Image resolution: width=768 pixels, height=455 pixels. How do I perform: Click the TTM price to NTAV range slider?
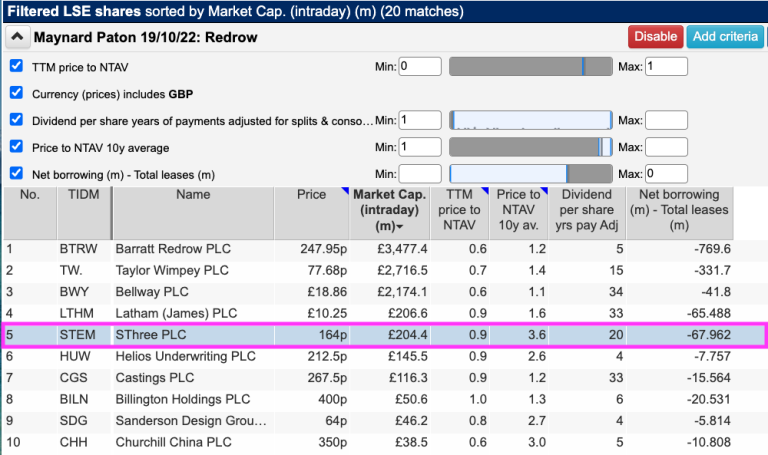tap(530, 66)
